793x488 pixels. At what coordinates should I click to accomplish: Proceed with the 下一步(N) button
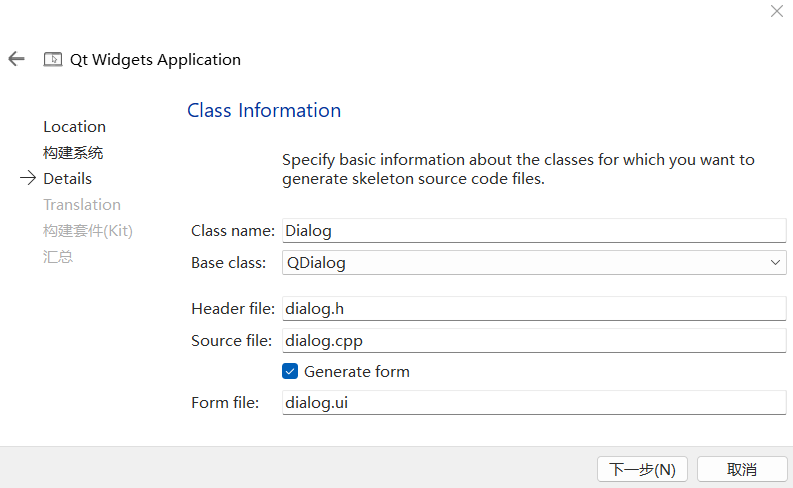click(642, 469)
